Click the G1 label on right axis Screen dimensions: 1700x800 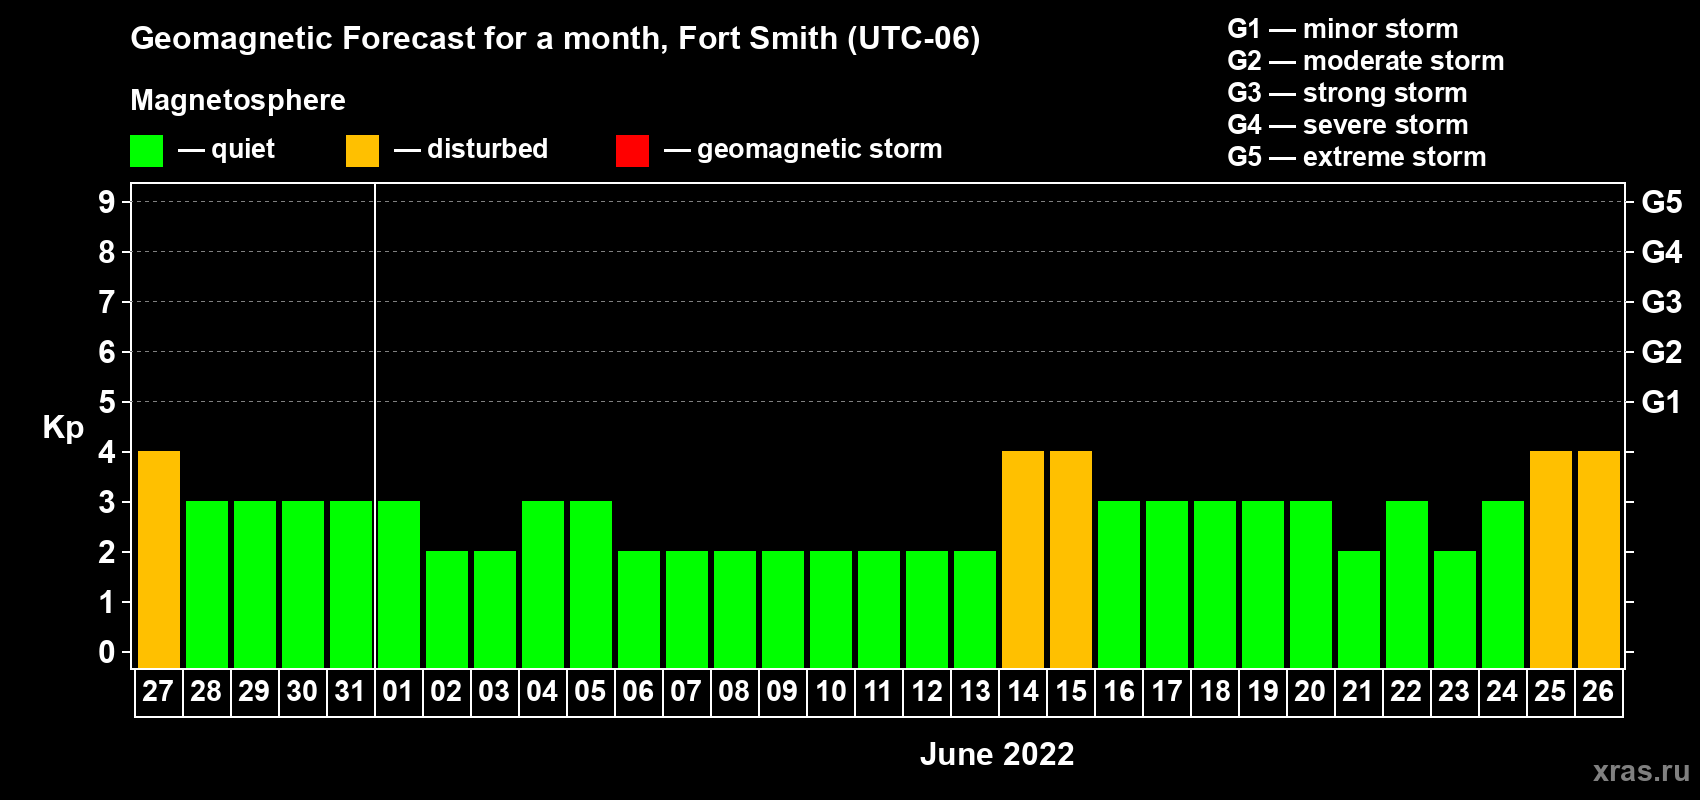1662,402
